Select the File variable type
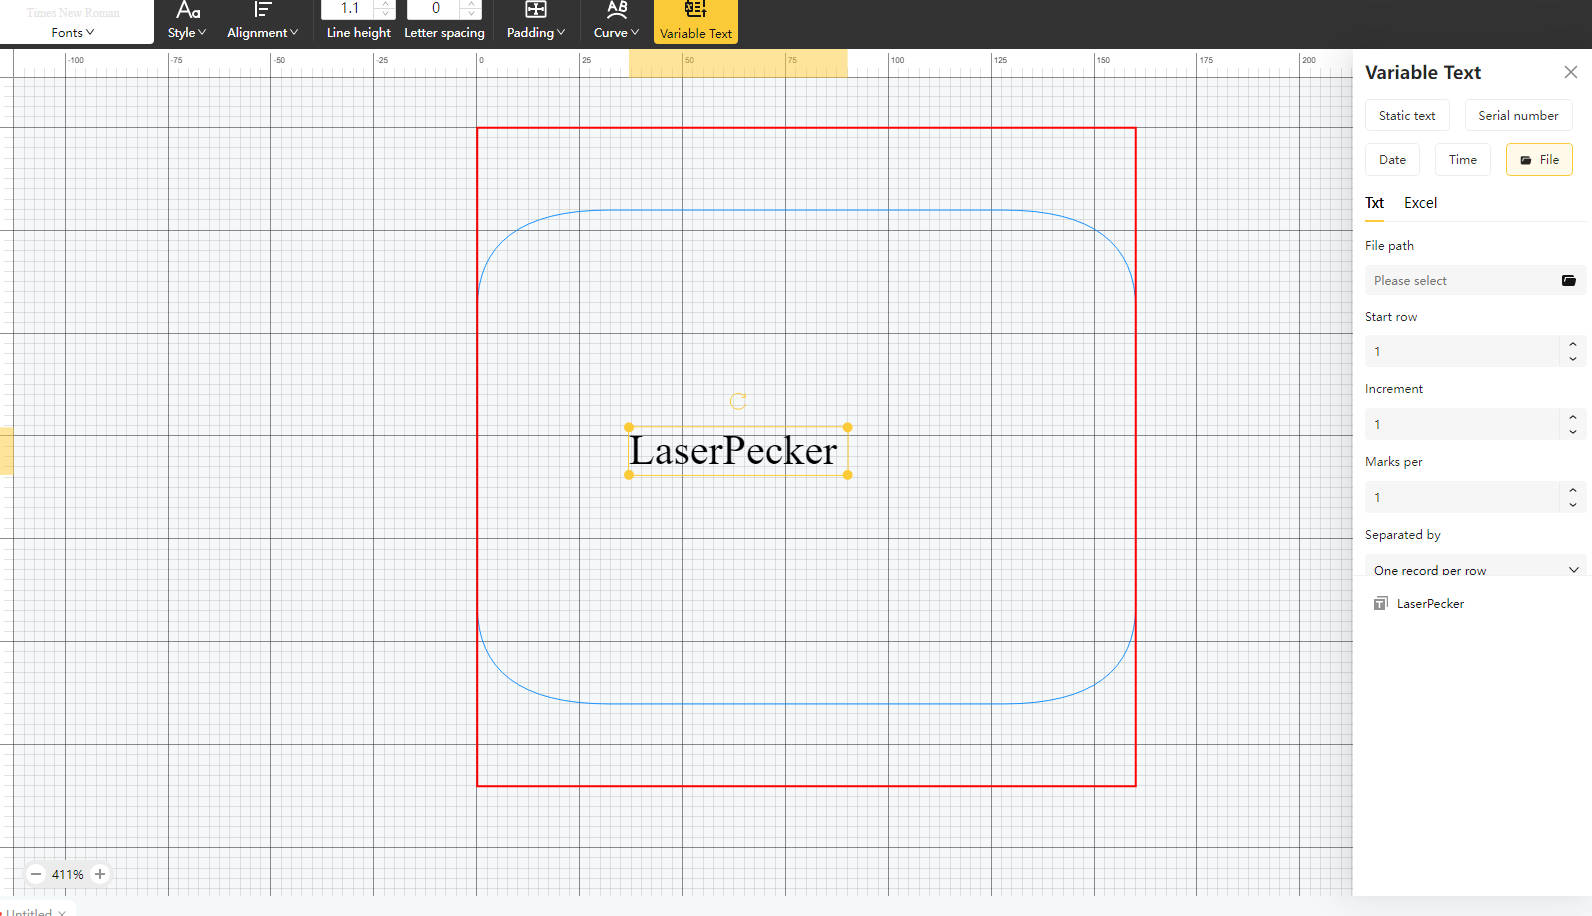This screenshot has height=916, width=1592. tap(1539, 159)
